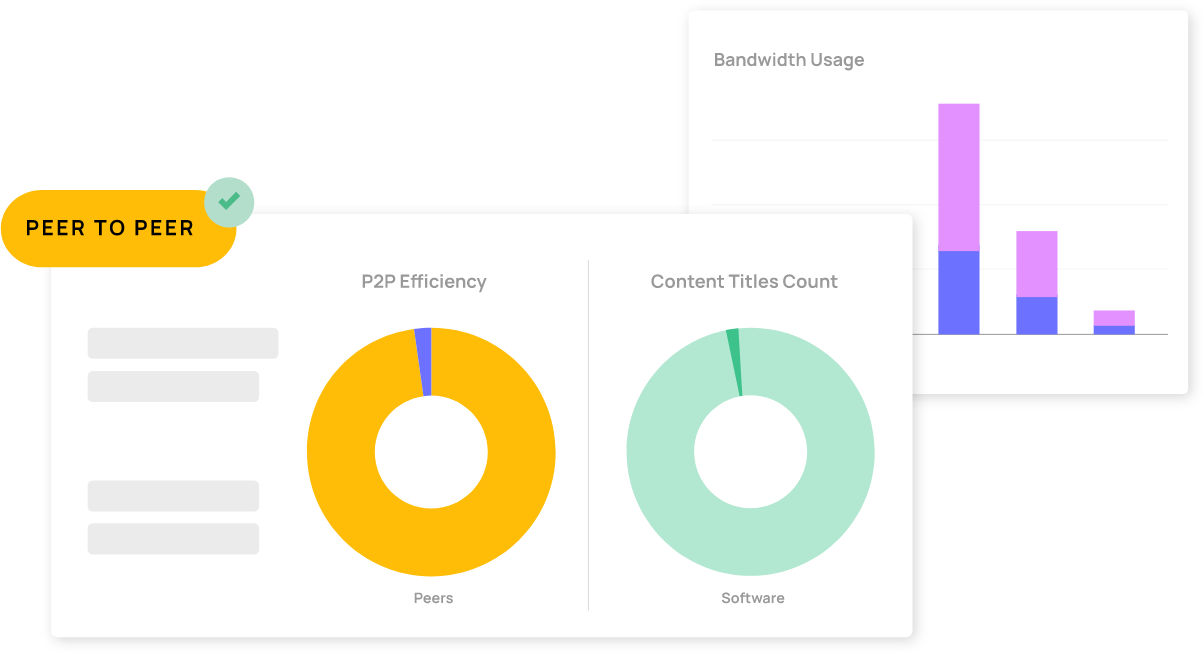Click the P2P Efficiency chart title
The image size is (1204, 654).
click(x=424, y=282)
